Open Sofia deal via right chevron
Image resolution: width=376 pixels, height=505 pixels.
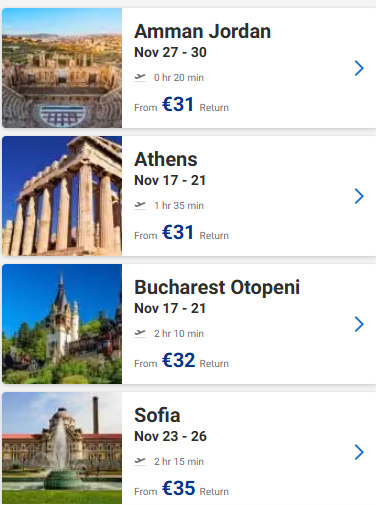pyautogui.click(x=359, y=452)
